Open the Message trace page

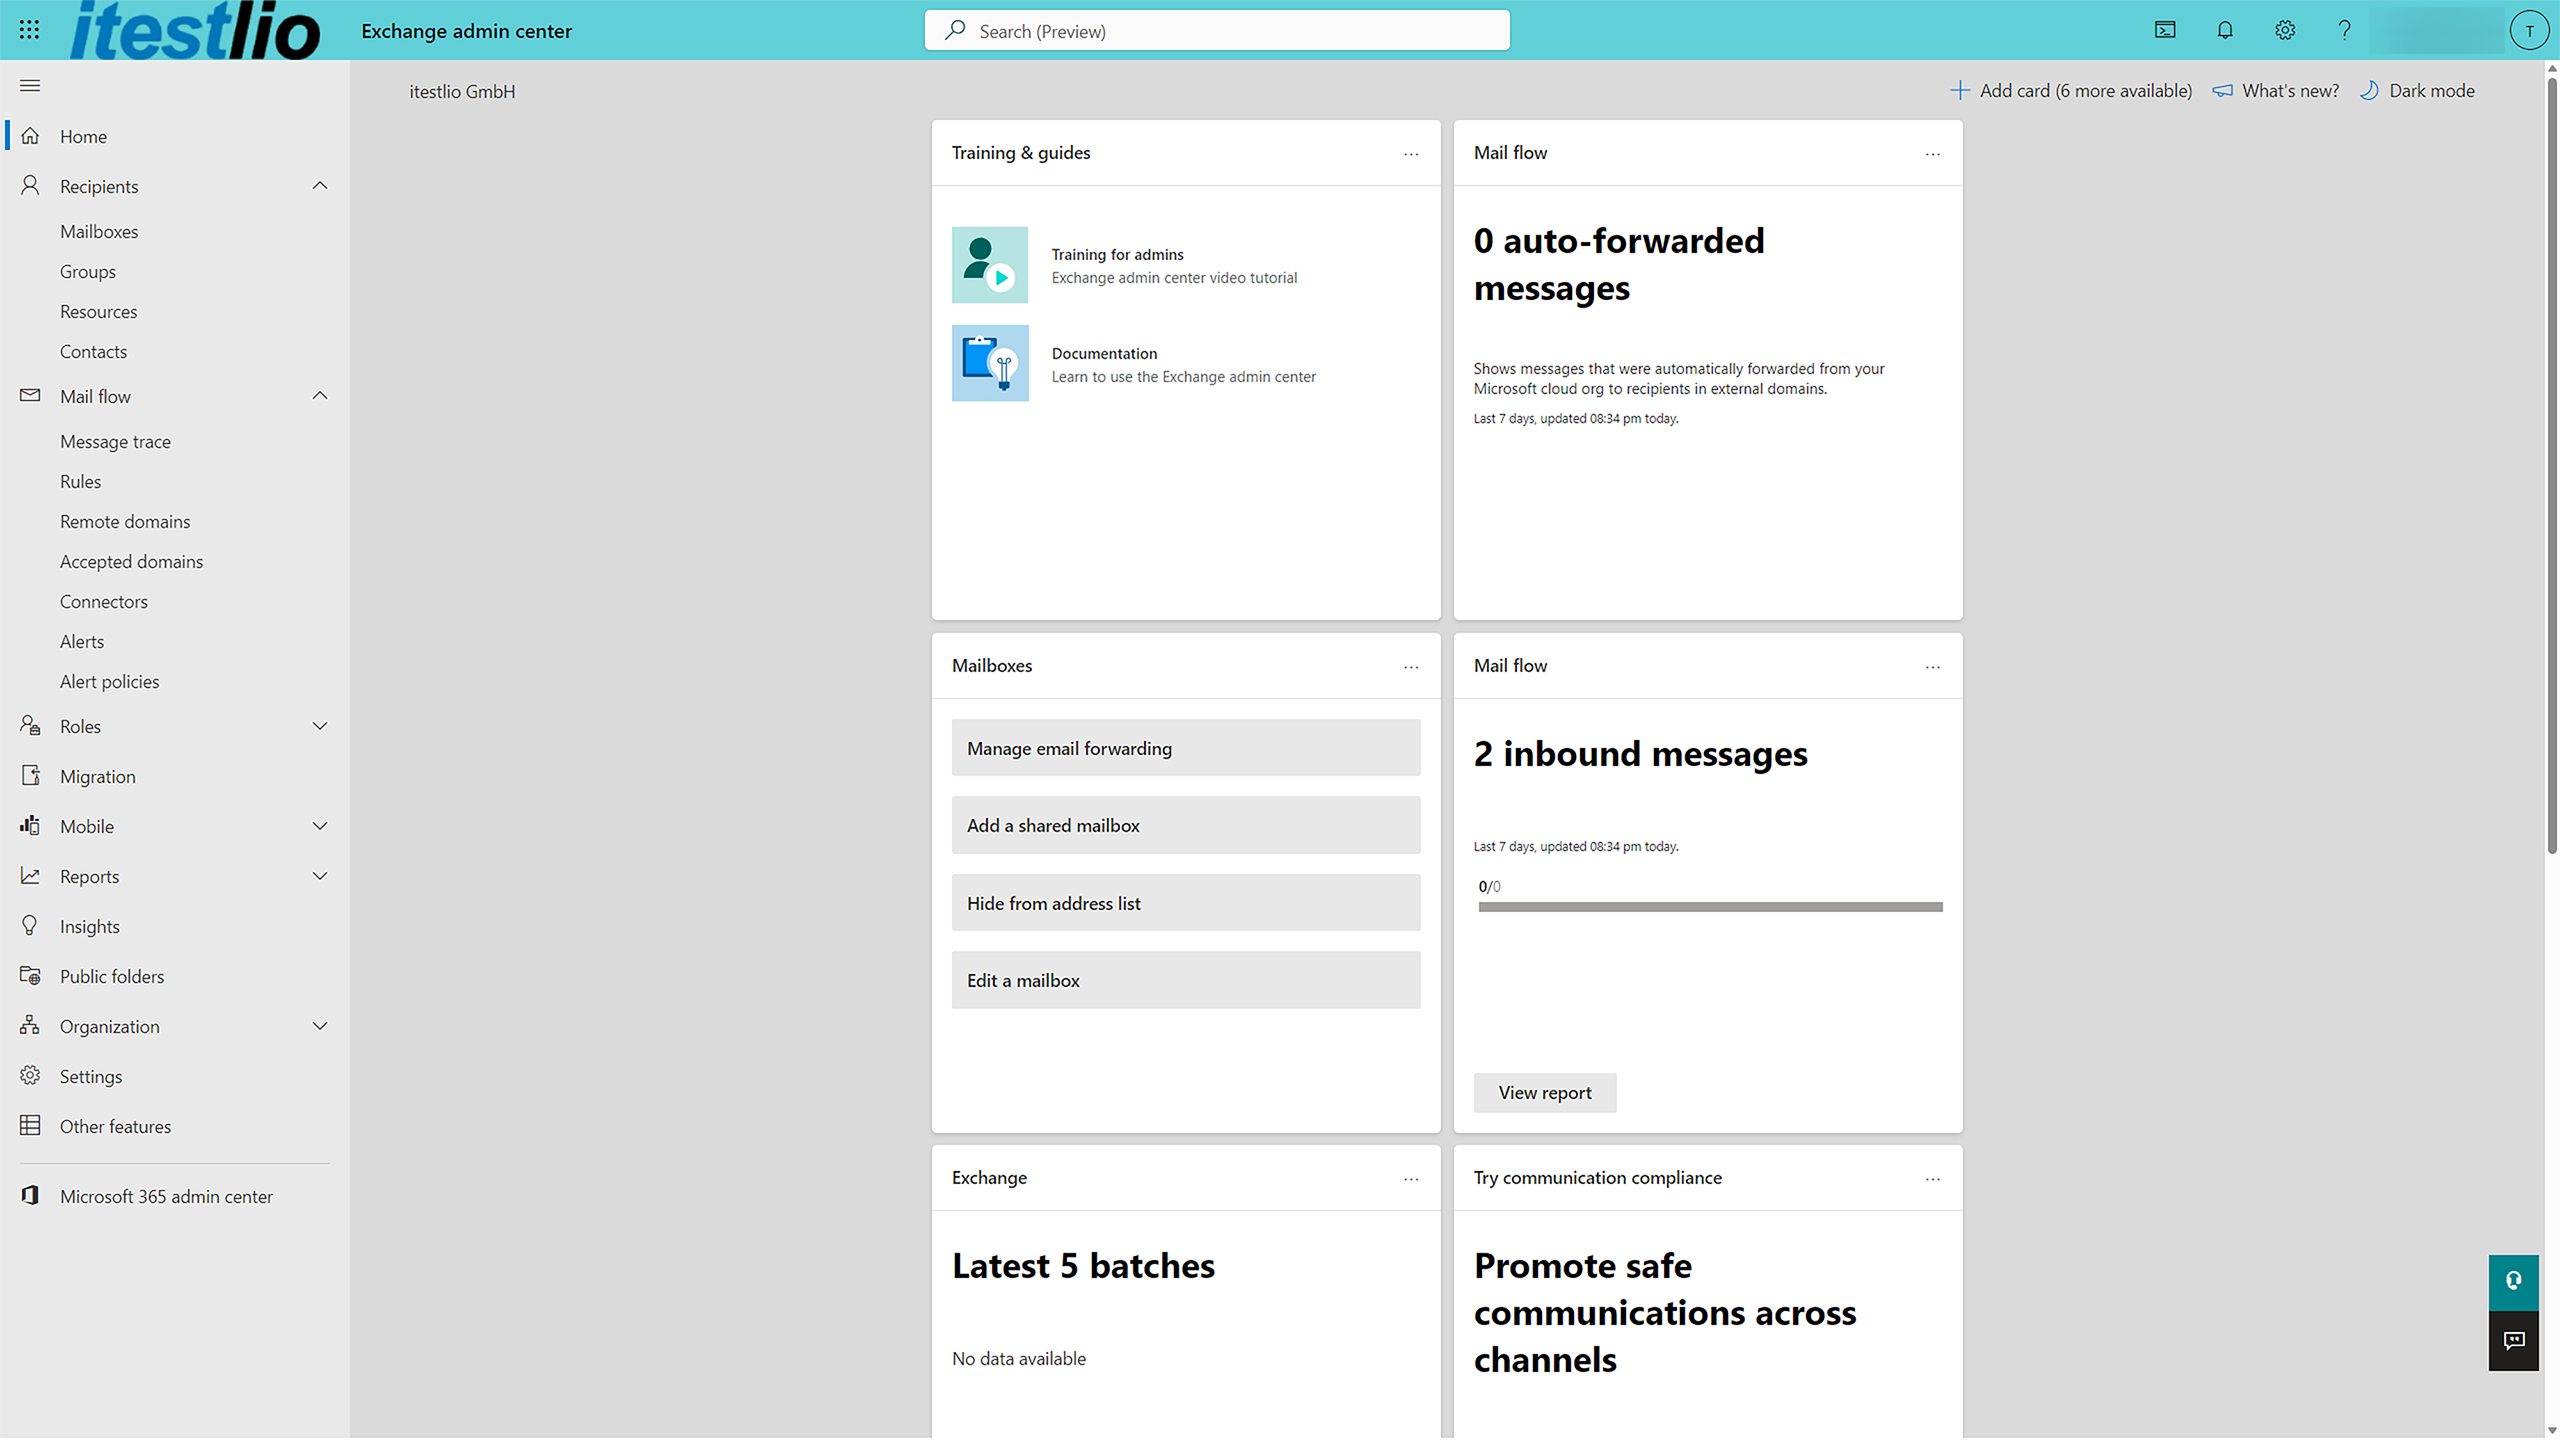(115, 441)
